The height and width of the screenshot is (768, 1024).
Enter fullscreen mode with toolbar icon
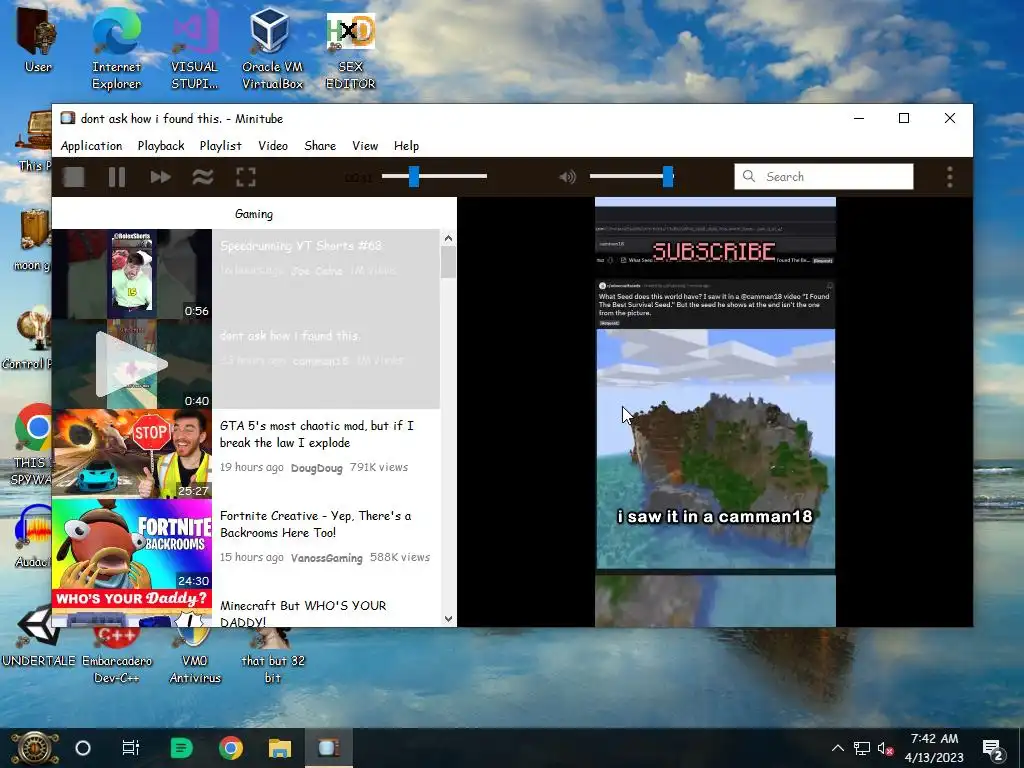246,177
